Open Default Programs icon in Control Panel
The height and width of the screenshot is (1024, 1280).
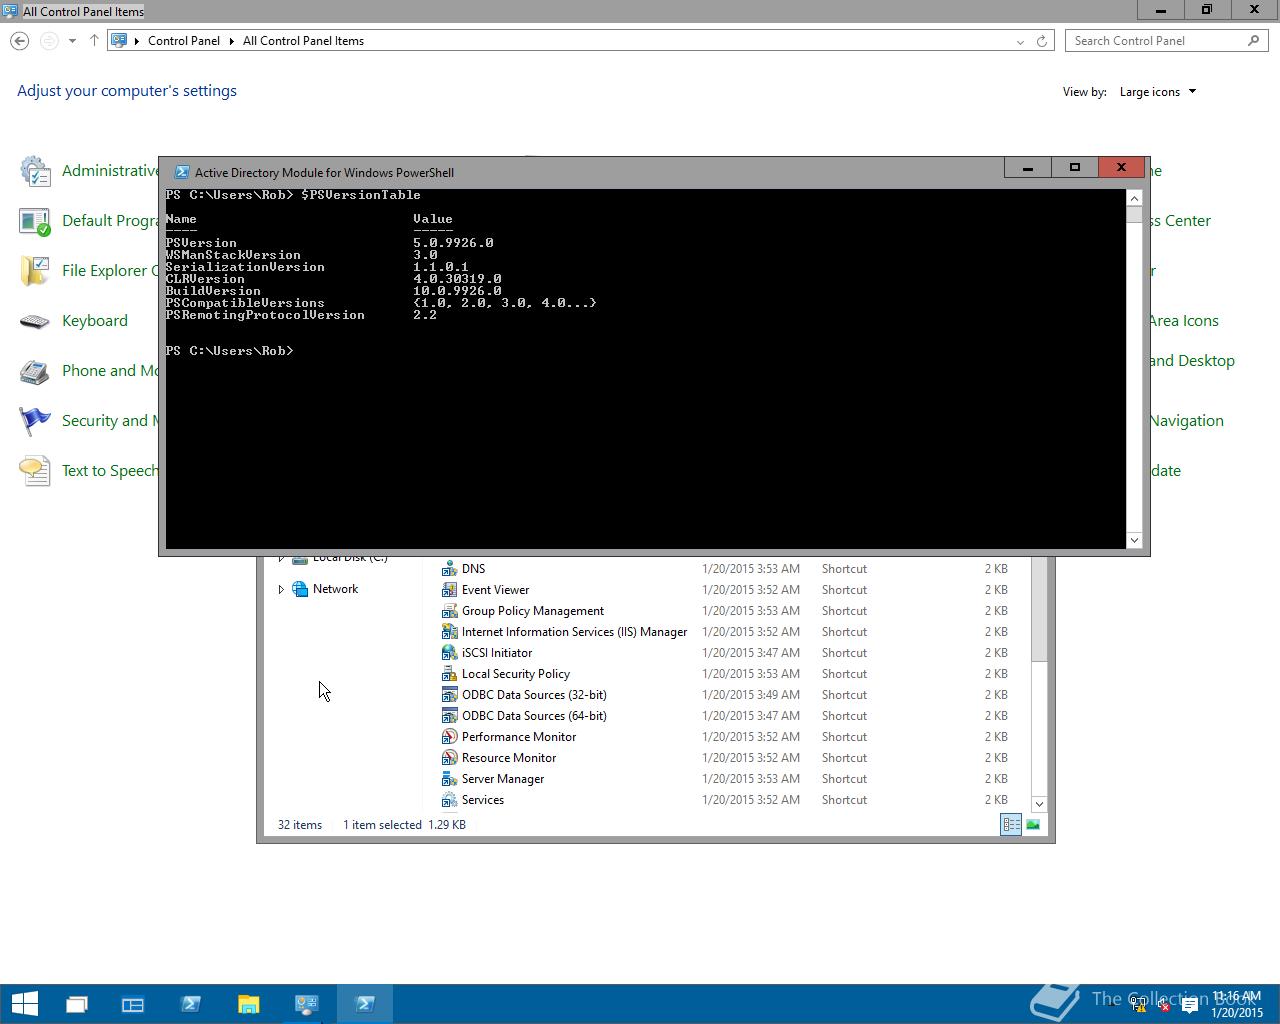pyautogui.click(x=35, y=221)
